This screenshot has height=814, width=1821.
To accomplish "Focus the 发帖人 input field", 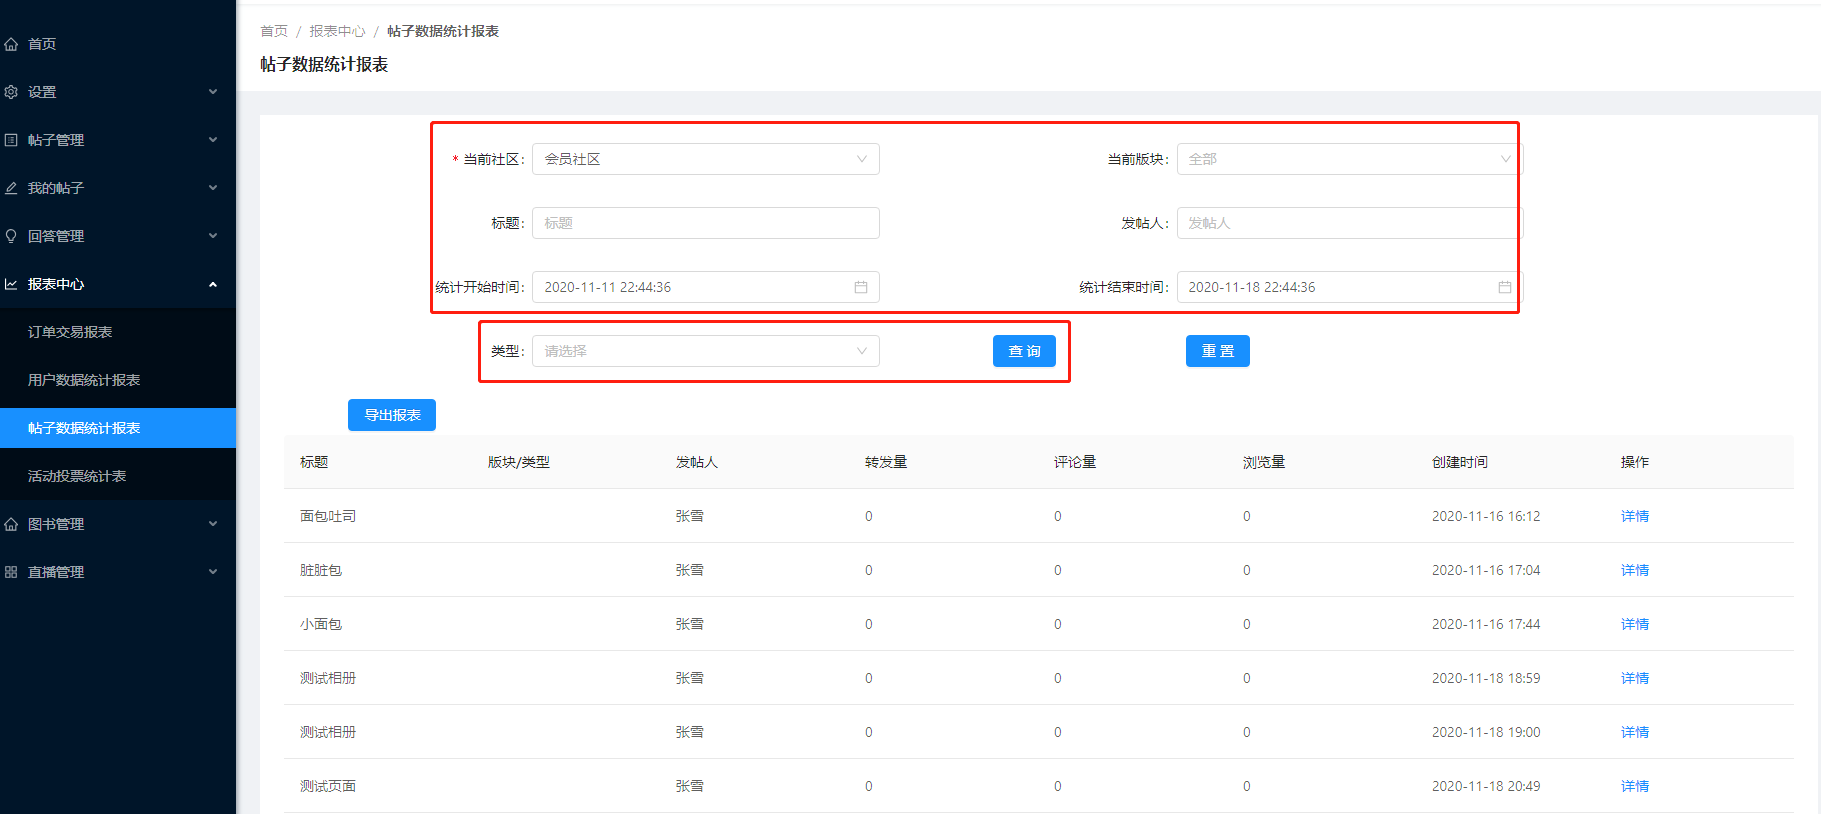I will (x=1349, y=223).
